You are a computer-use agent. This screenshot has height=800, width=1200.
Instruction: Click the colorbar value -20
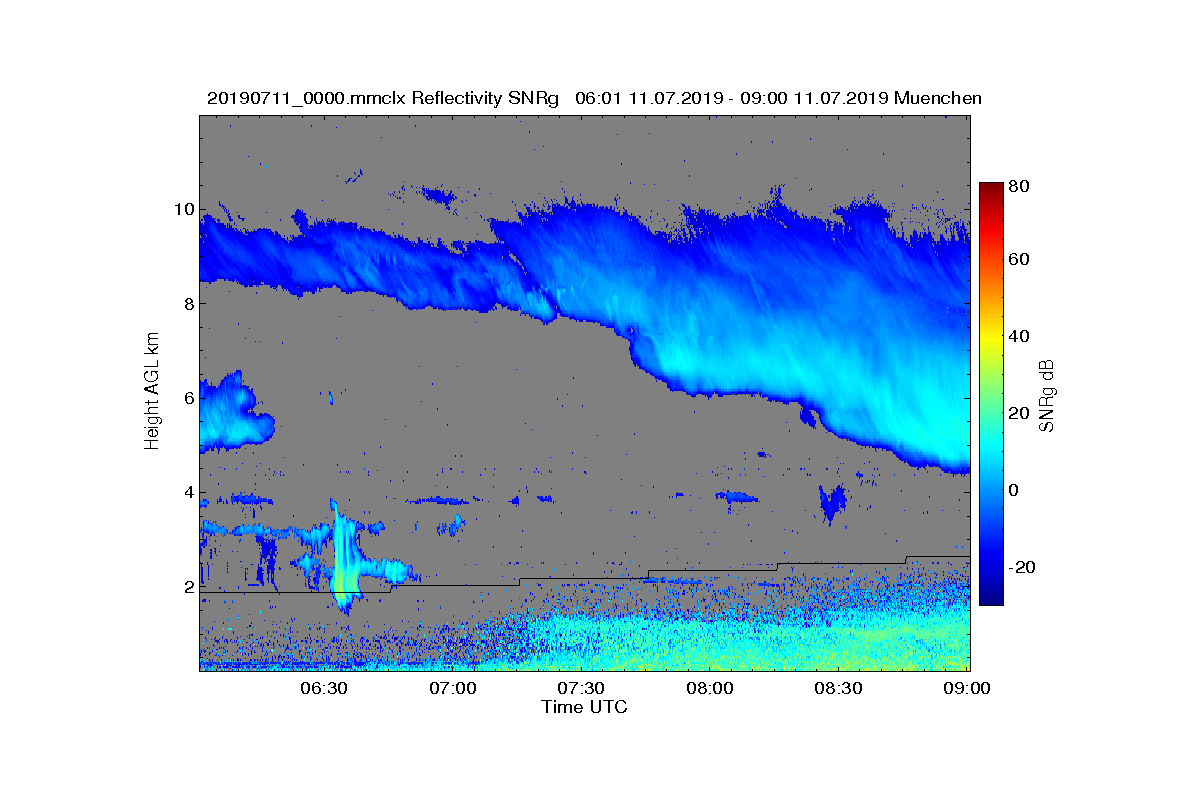click(x=1022, y=567)
